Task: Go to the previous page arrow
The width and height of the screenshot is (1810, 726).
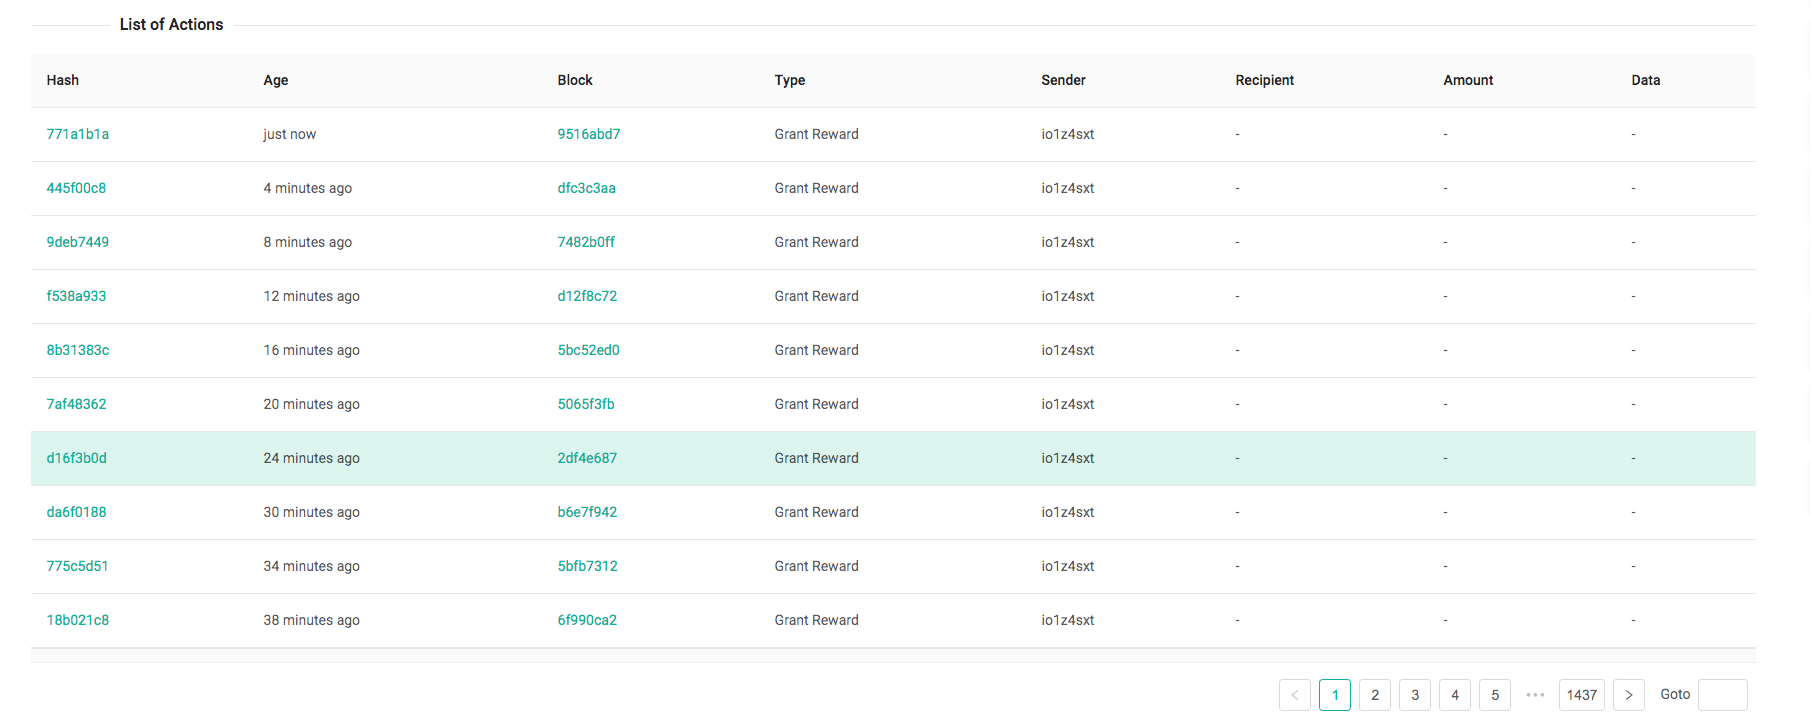Action: coord(1294,695)
